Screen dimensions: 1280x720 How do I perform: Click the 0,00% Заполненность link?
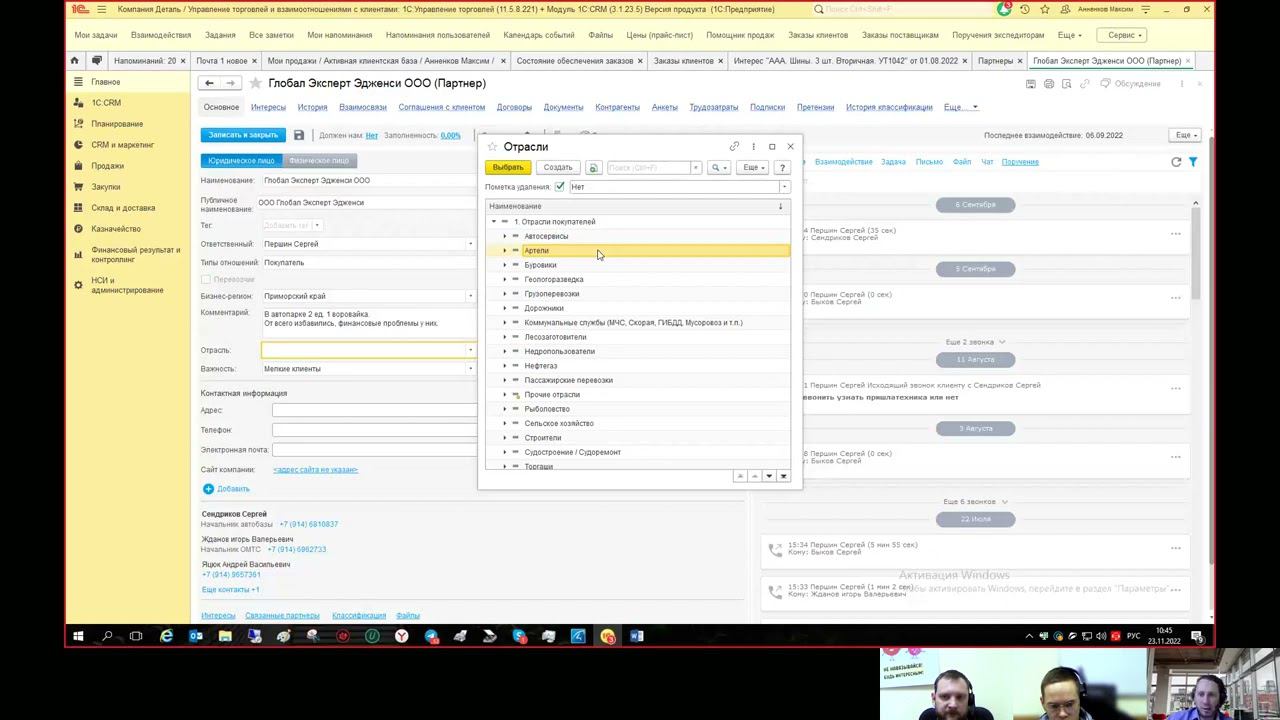pyautogui.click(x=451, y=135)
